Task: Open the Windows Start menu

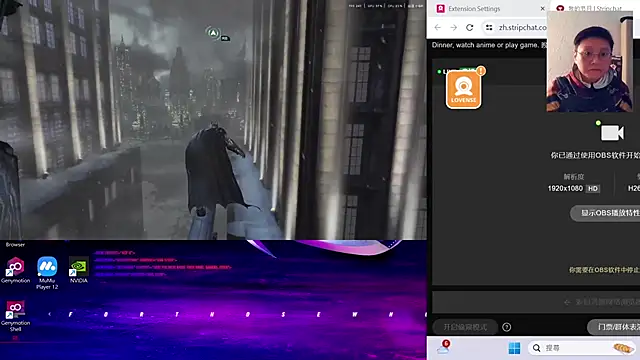Action: click(x=514, y=348)
